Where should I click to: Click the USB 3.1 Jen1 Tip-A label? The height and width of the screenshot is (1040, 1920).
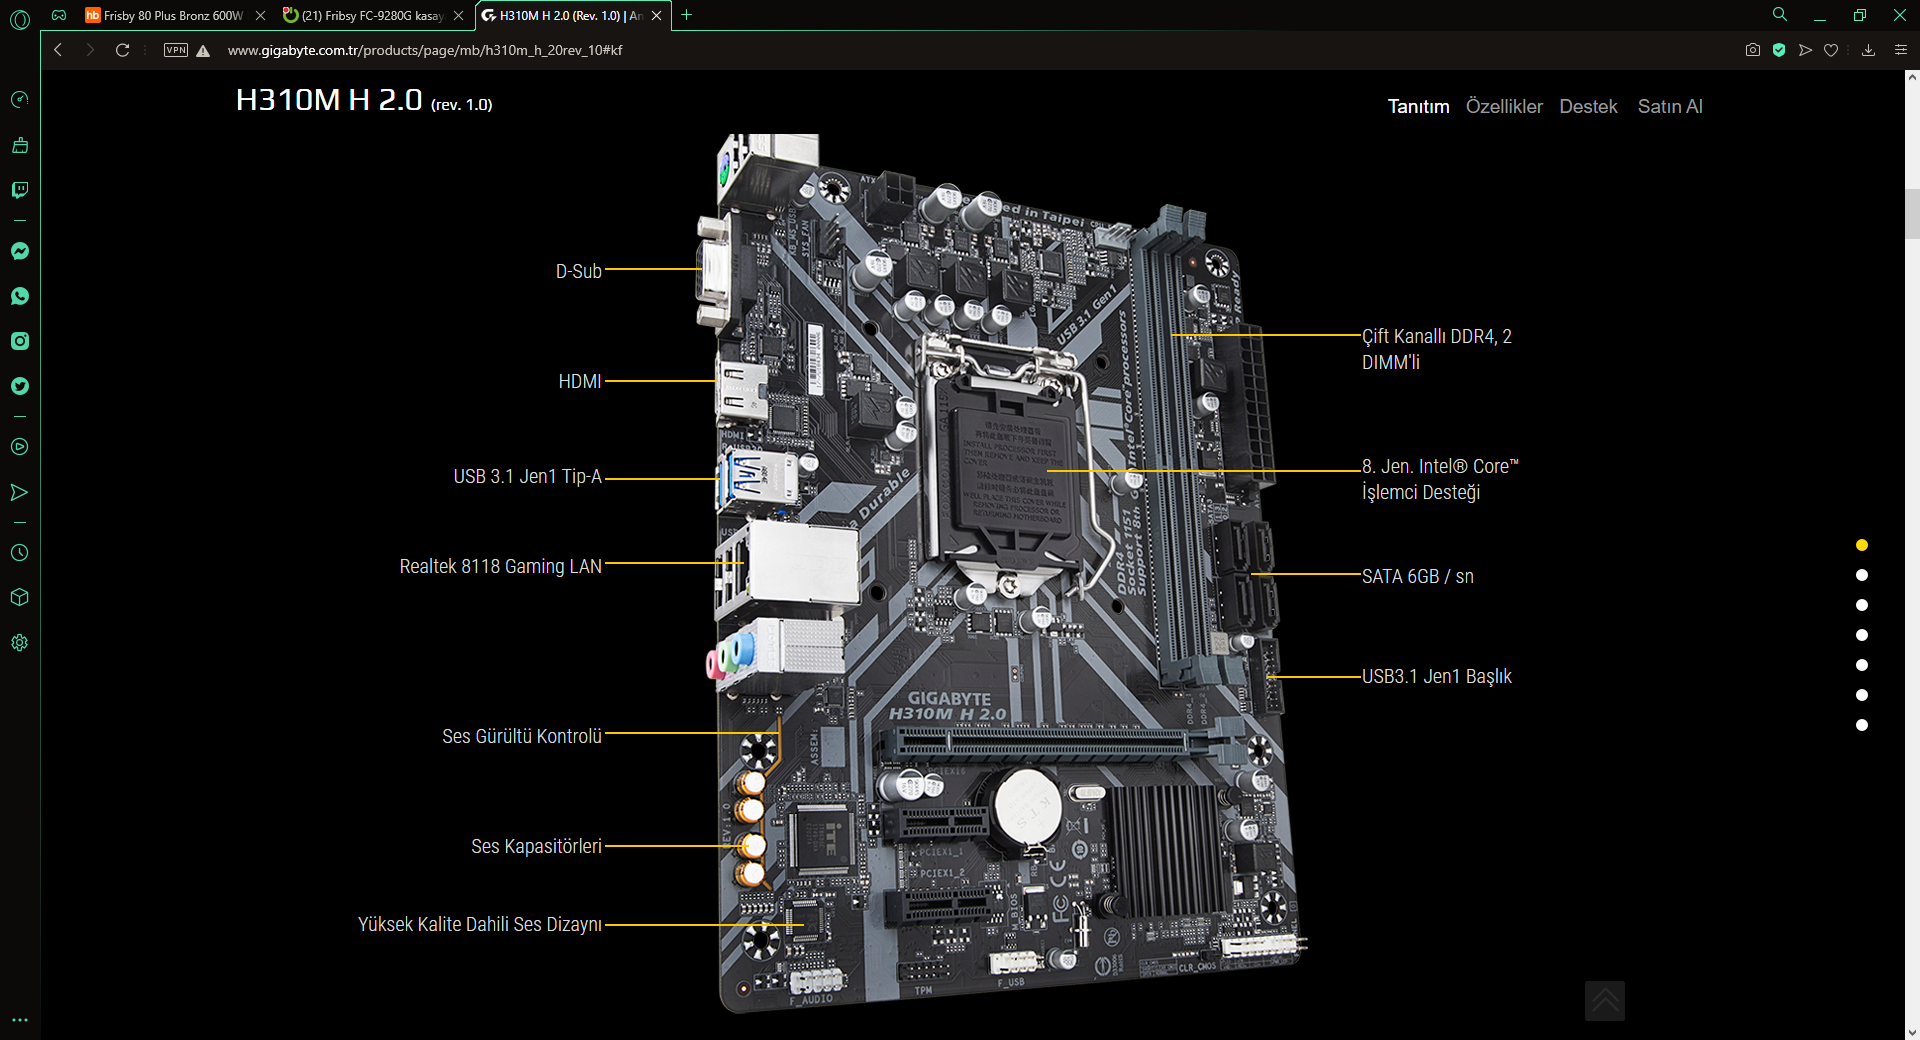(528, 476)
